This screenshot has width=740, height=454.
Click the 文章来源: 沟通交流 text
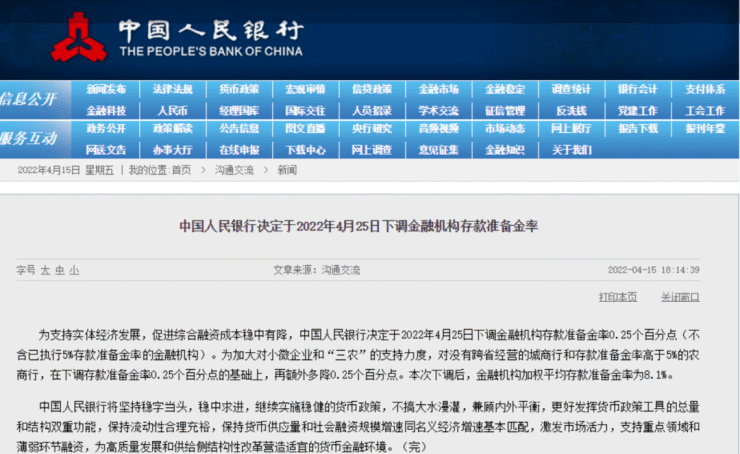(317, 270)
